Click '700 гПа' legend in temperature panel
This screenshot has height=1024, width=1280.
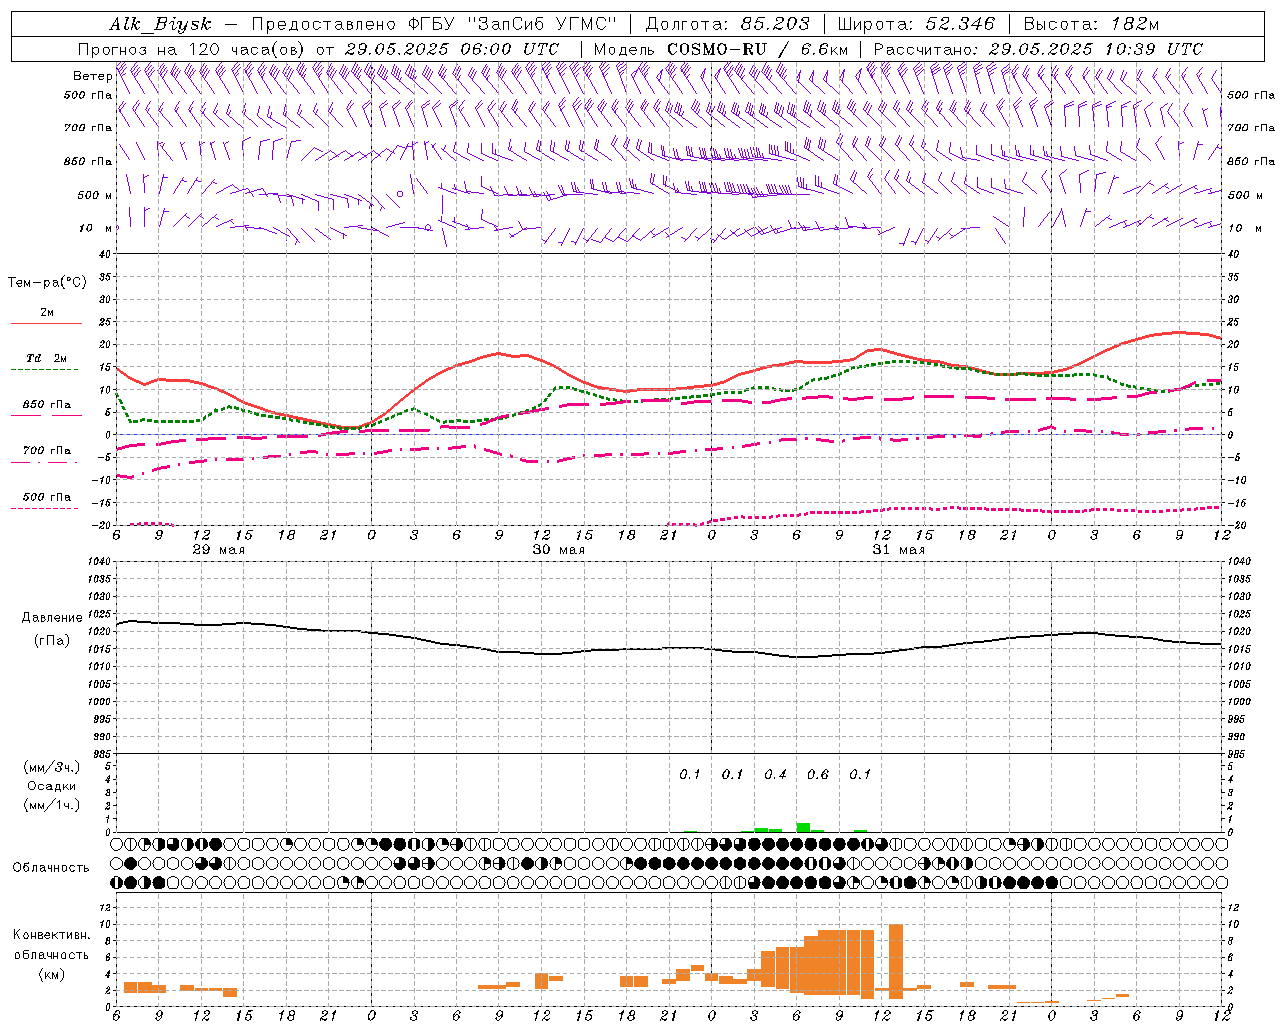[47, 451]
